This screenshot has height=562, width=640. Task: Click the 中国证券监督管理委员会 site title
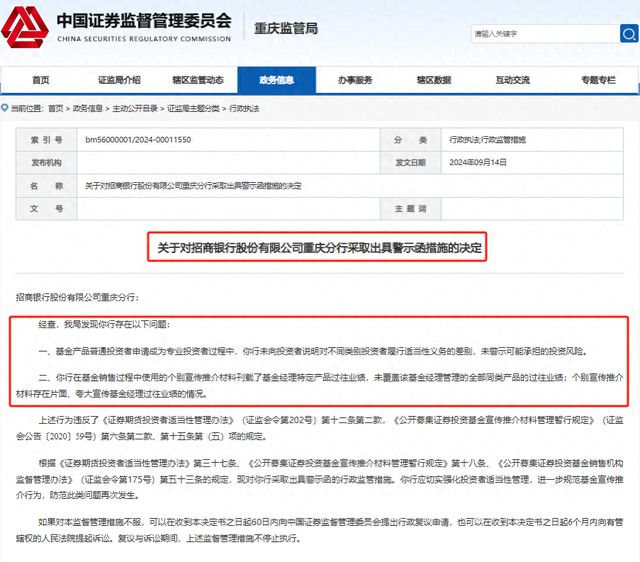coord(144,21)
